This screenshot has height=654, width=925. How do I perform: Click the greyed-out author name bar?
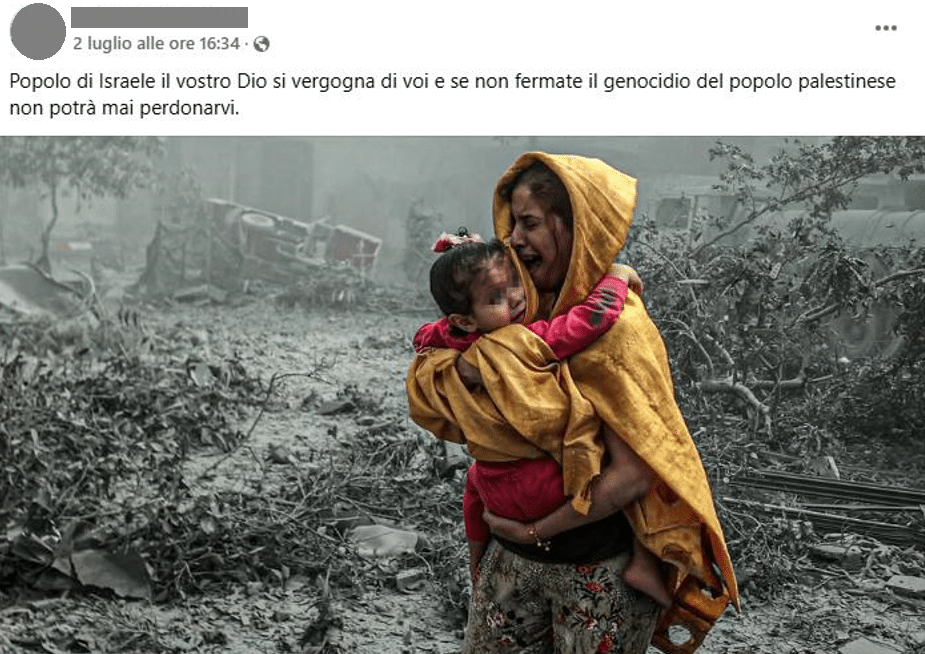coord(159,17)
